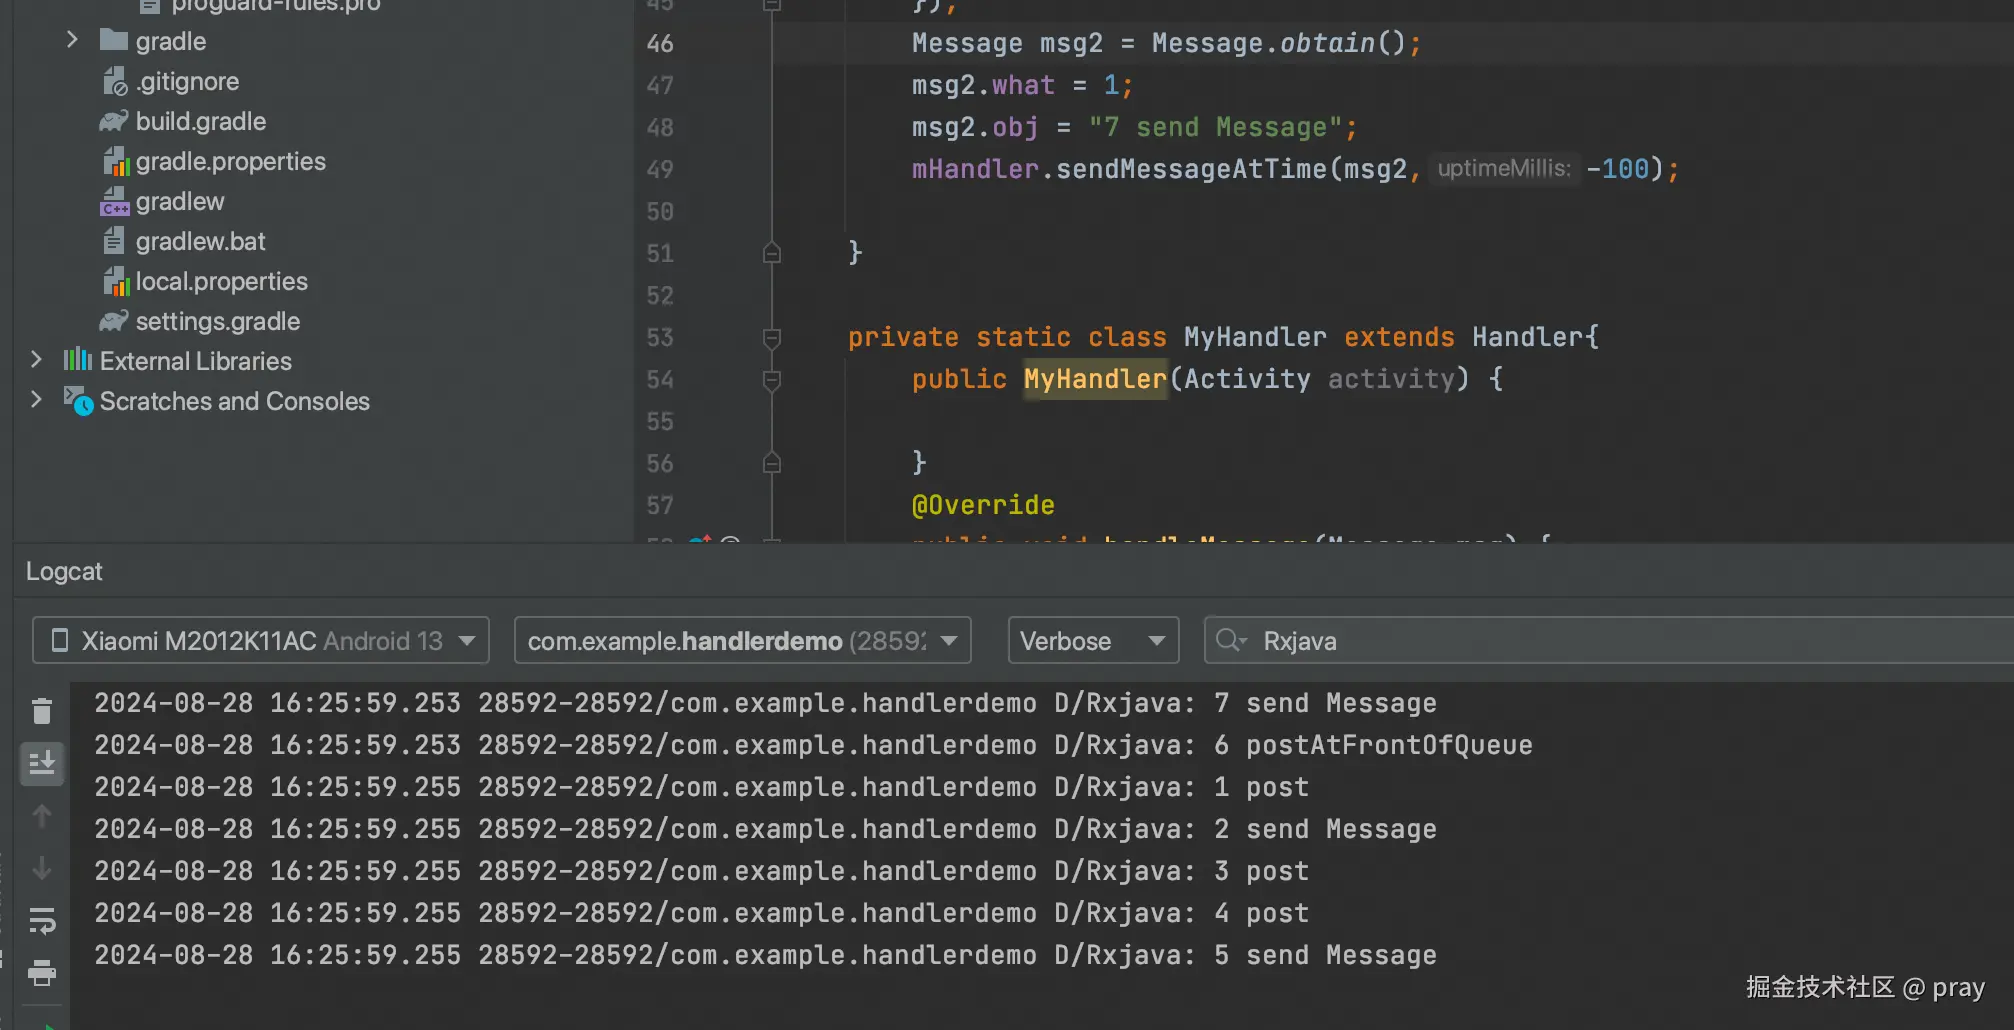
Task: Click the gradle folder icon
Action: tap(114, 41)
